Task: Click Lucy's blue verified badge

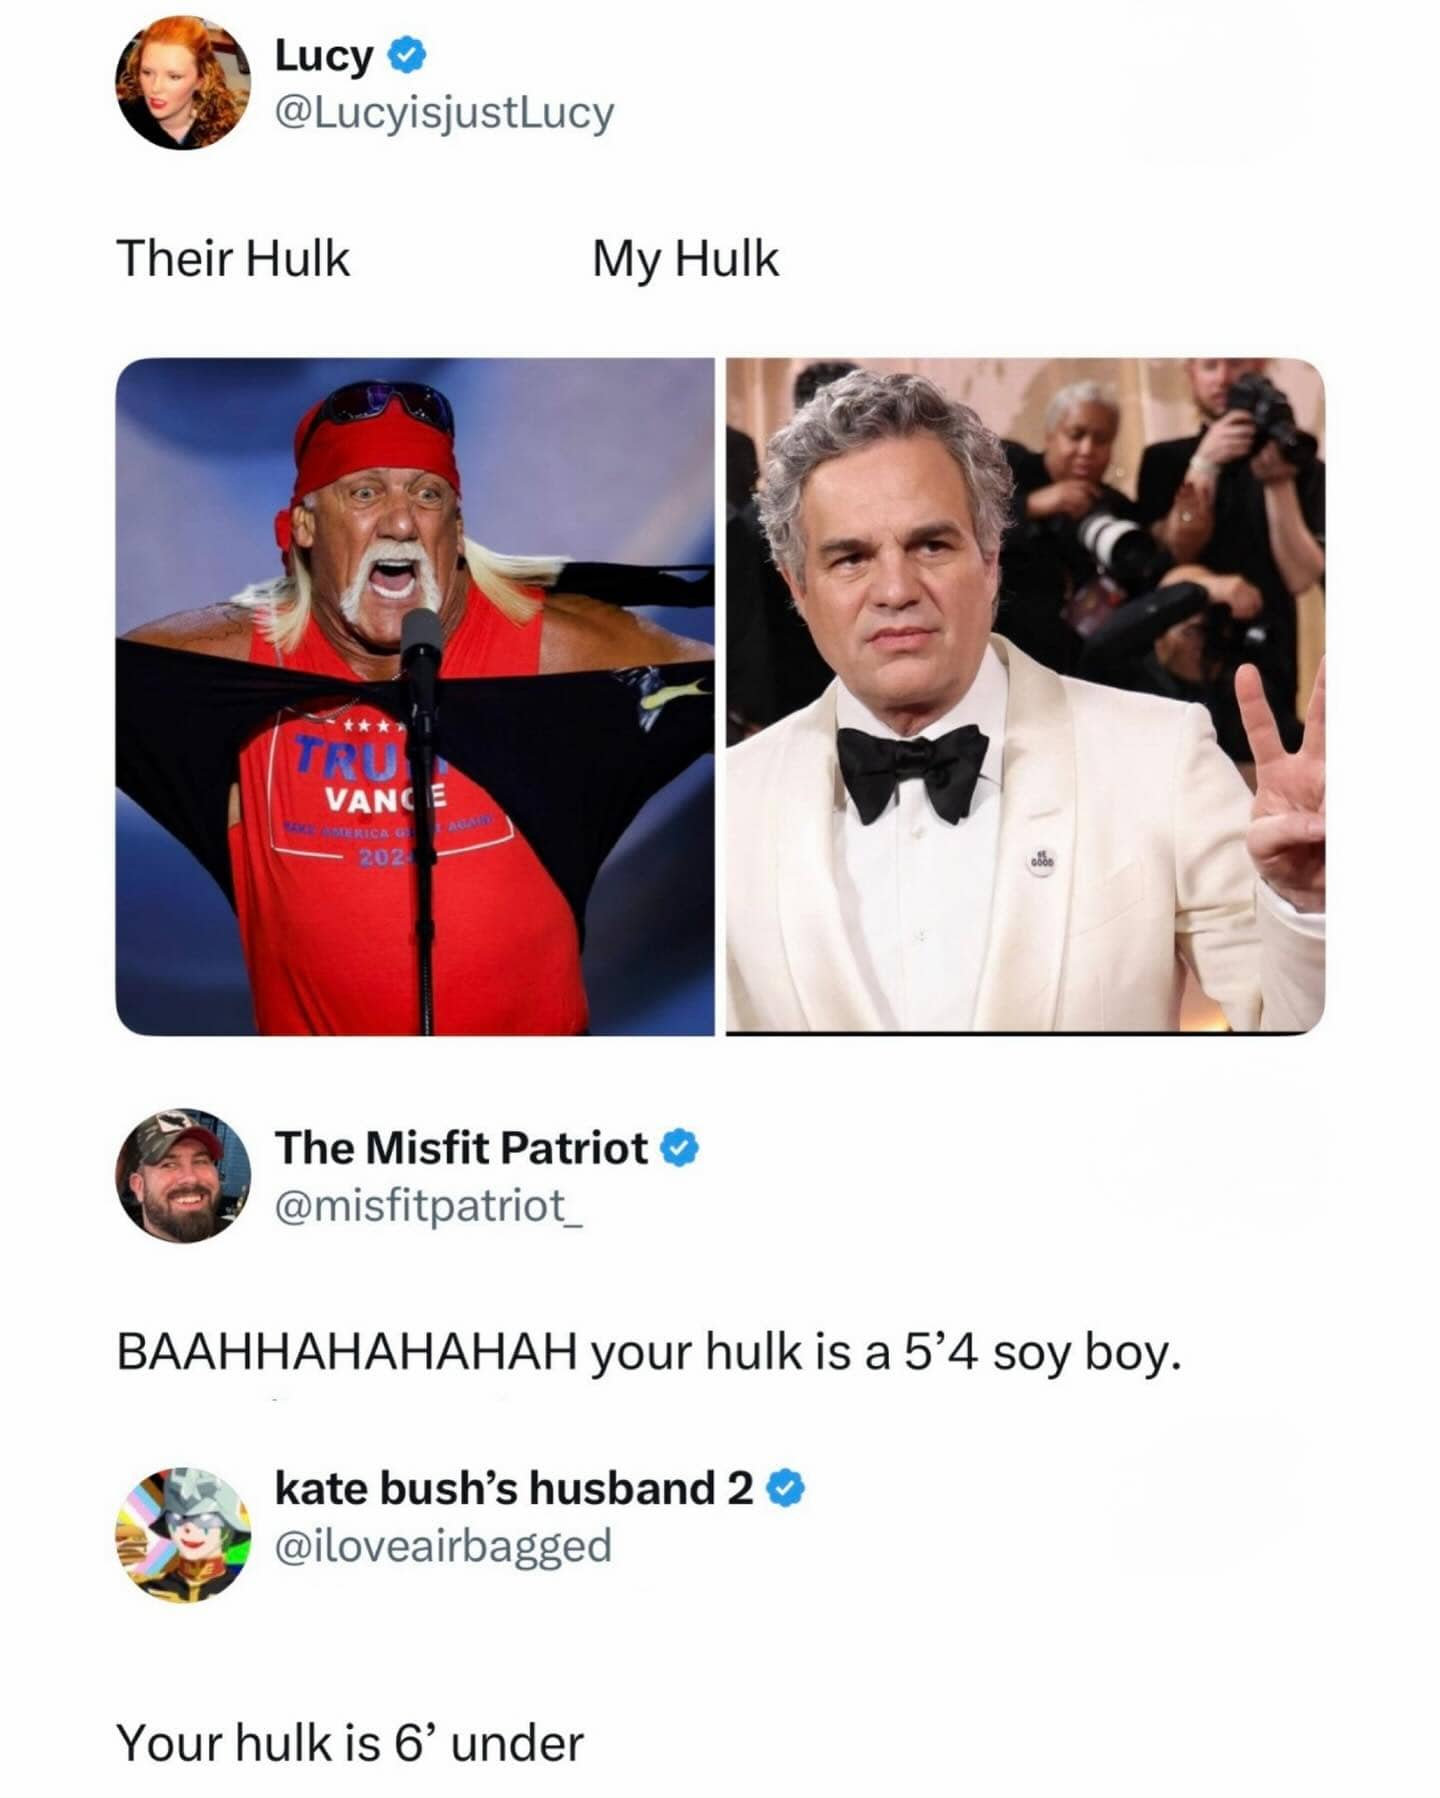Action: [x=405, y=55]
